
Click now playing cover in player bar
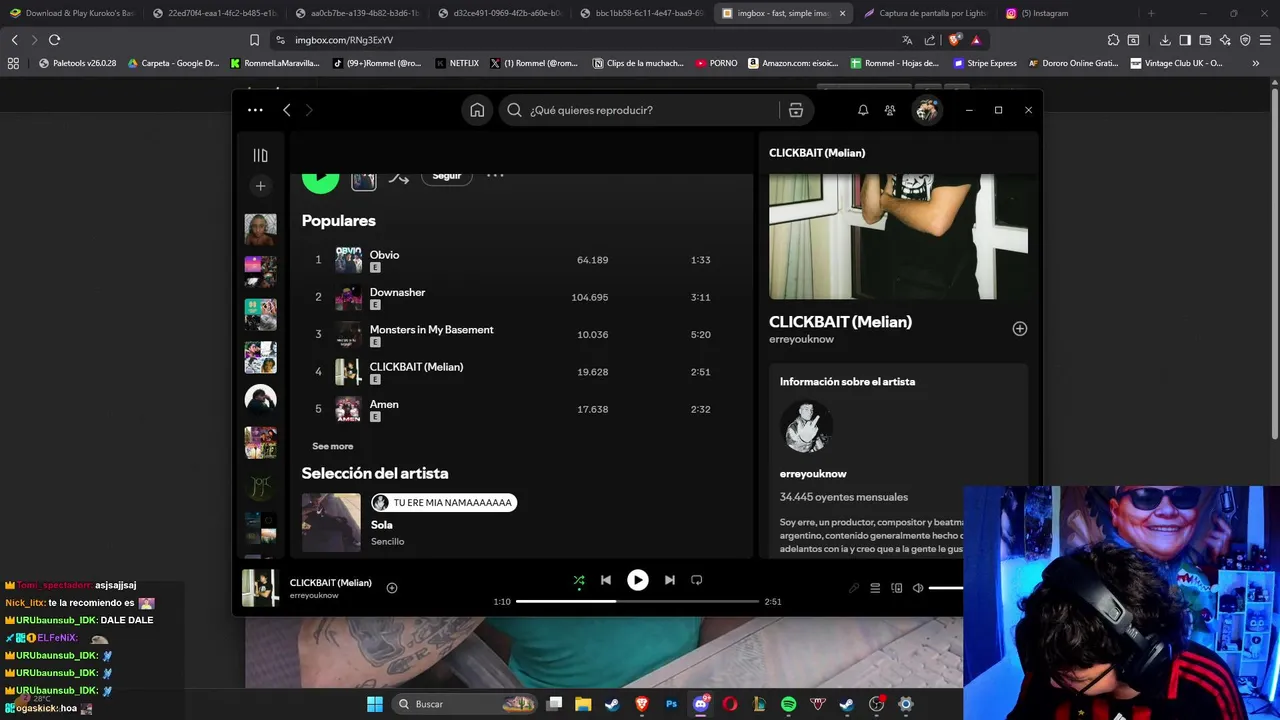click(260, 588)
